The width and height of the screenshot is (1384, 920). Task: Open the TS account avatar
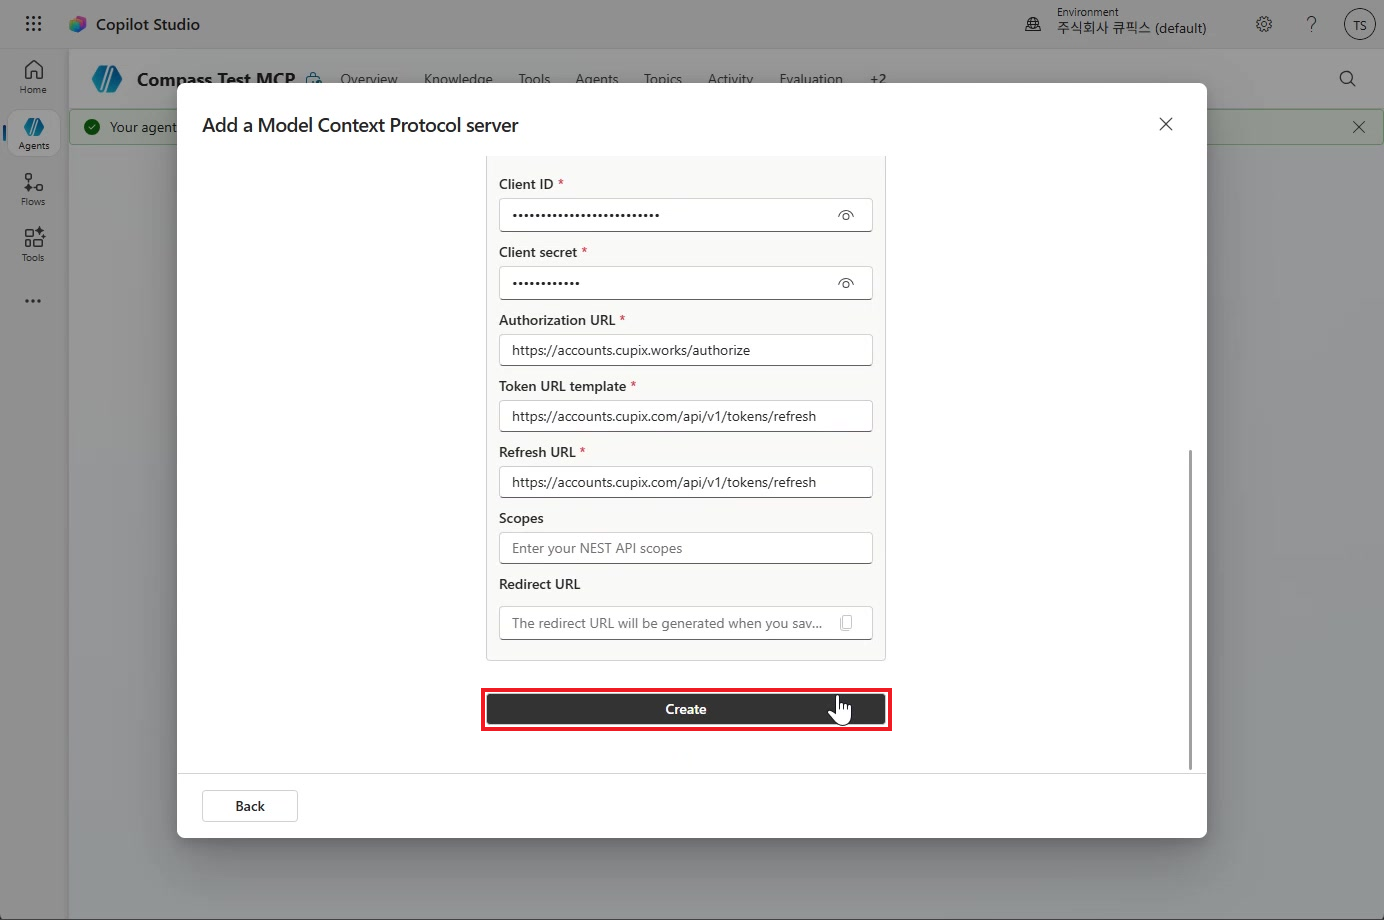pyautogui.click(x=1359, y=25)
